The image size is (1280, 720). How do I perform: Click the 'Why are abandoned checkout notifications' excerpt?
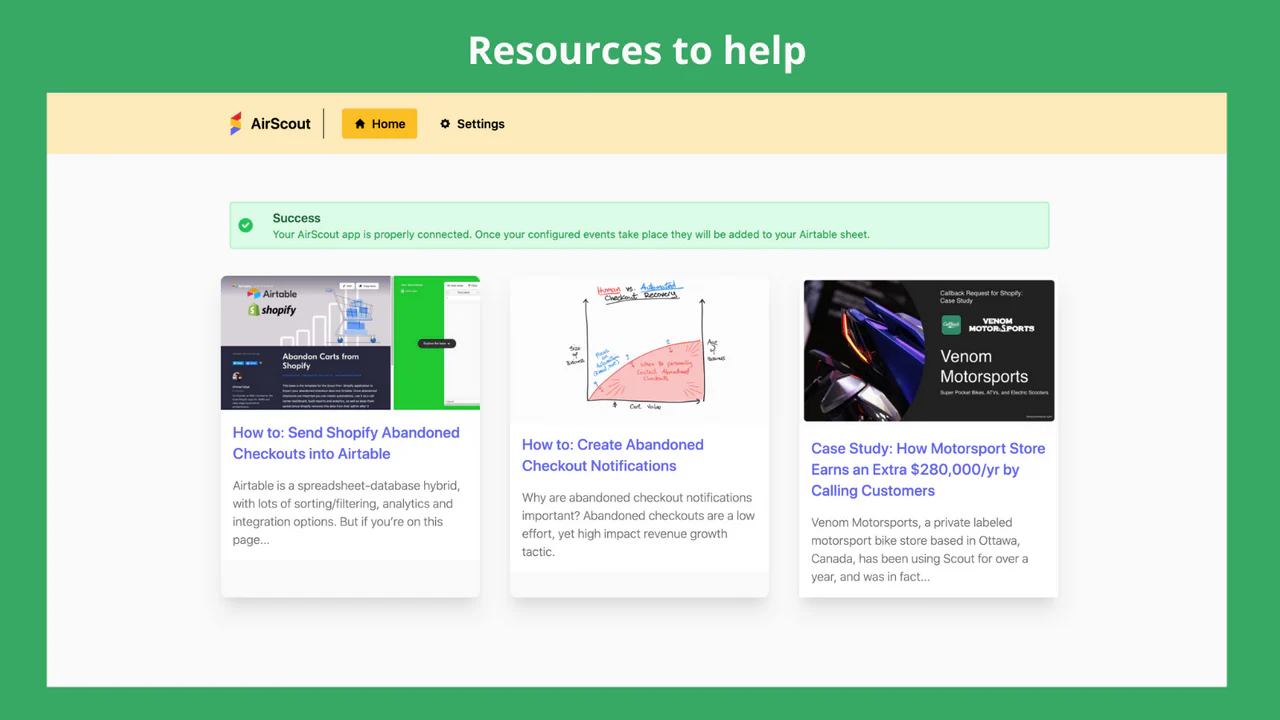(x=638, y=524)
